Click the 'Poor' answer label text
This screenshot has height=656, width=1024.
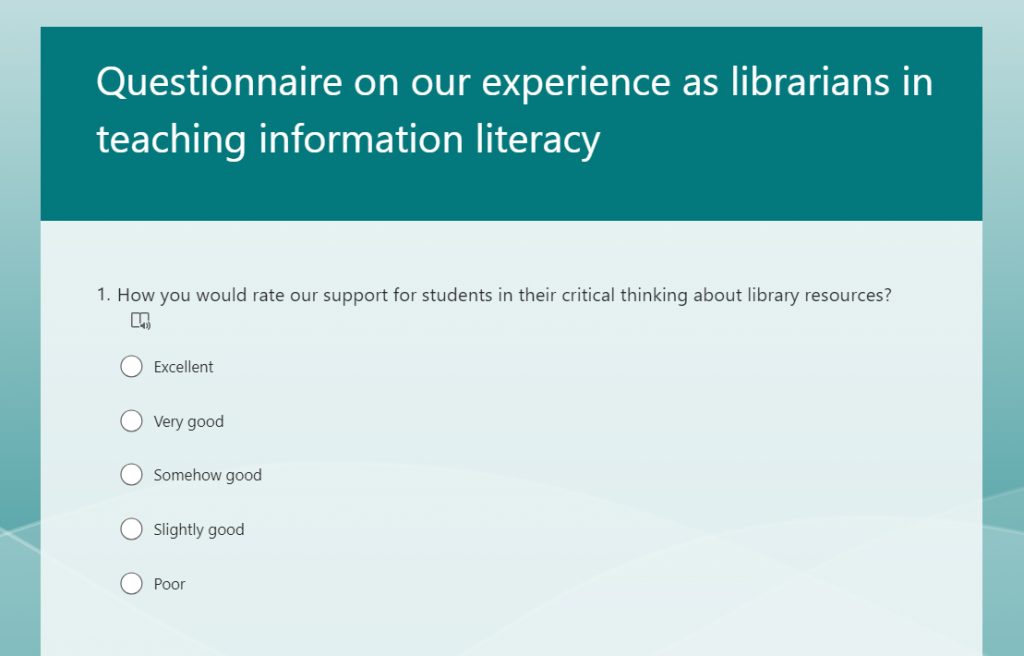pyautogui.click(x=169, y=584)
